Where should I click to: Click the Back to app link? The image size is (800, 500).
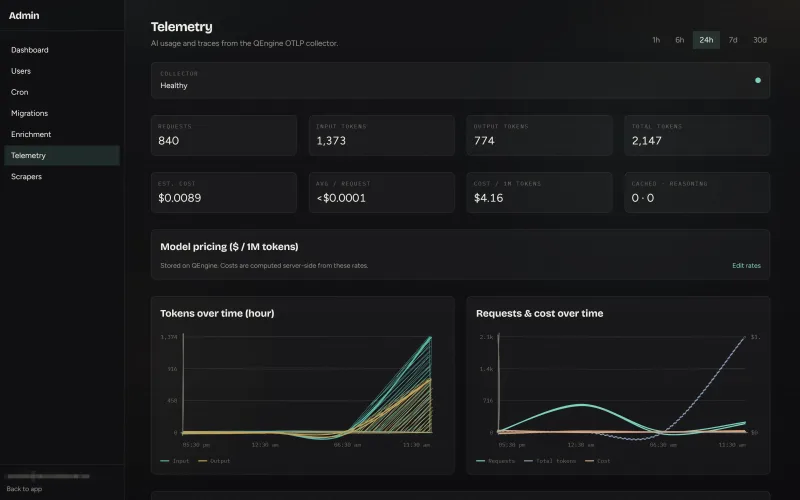(24, 489)
